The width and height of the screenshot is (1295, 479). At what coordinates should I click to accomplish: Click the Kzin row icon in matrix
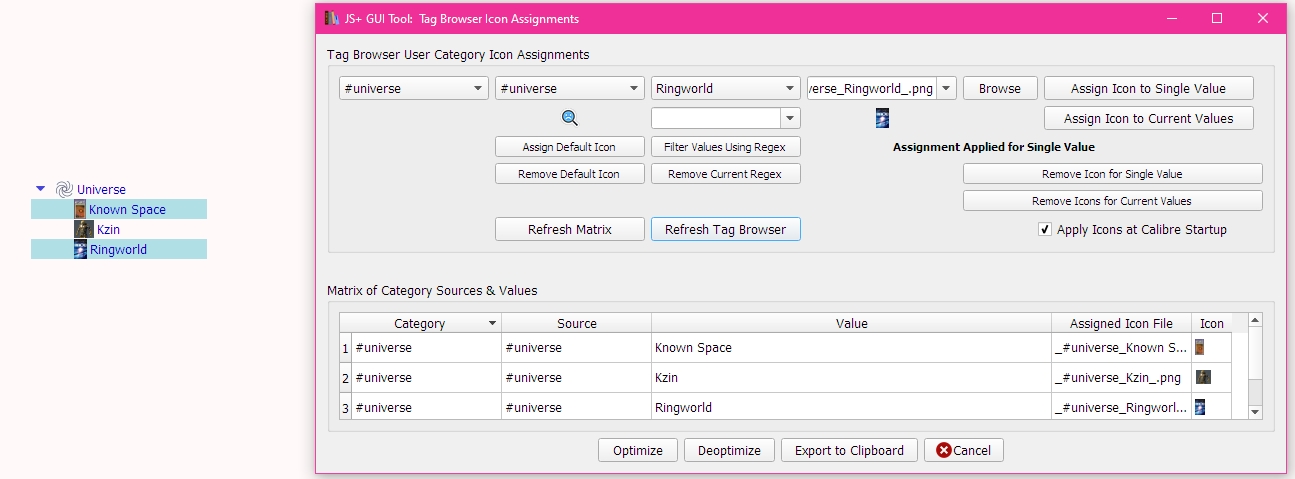pyautogui.click(x=1203, y=377)
